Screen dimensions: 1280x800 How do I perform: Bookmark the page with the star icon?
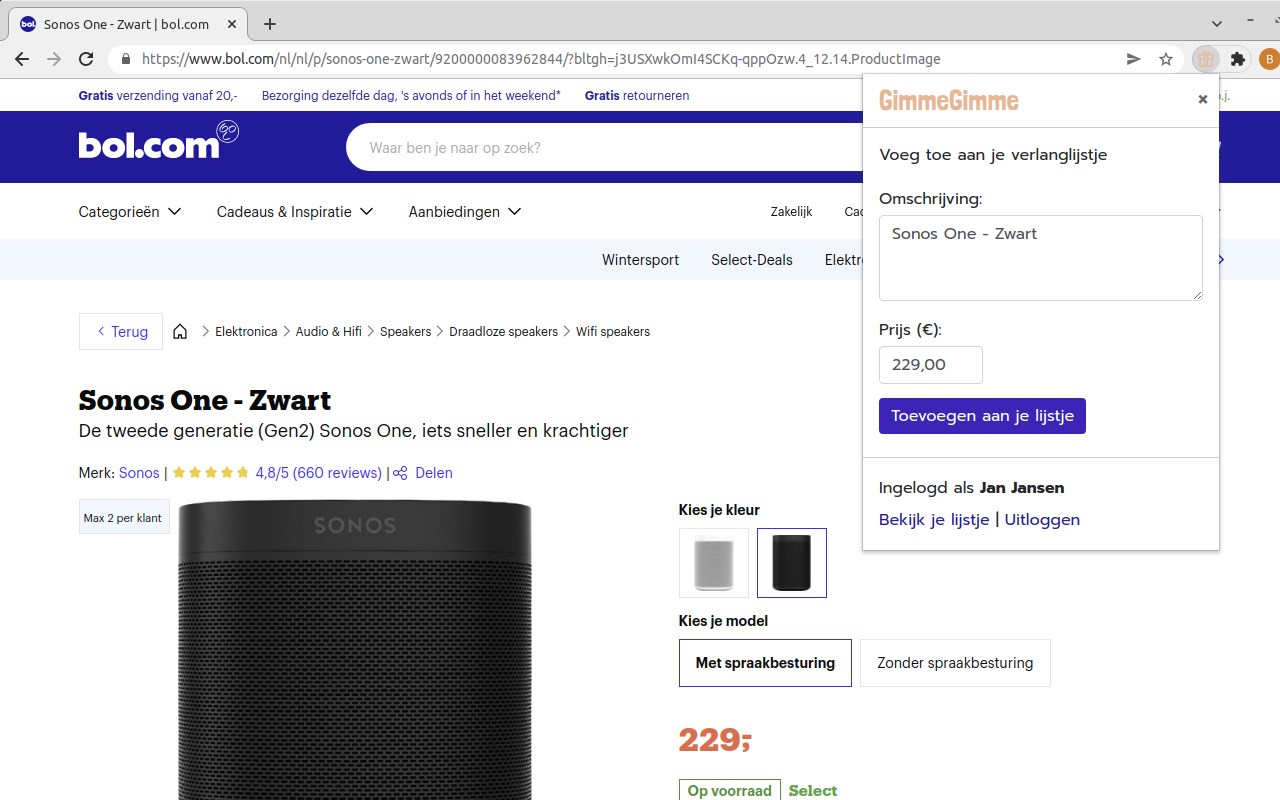point(1166,59)
